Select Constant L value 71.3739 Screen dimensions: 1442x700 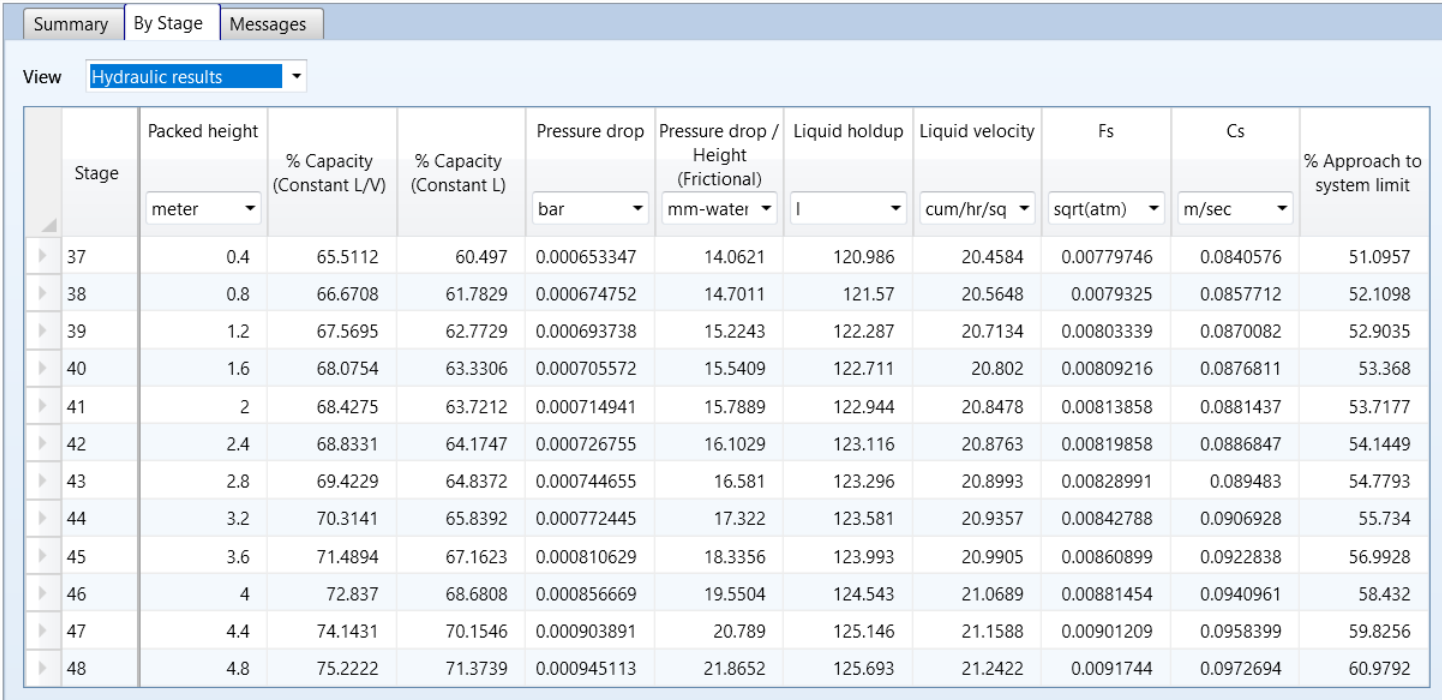(x=462, y=668)
